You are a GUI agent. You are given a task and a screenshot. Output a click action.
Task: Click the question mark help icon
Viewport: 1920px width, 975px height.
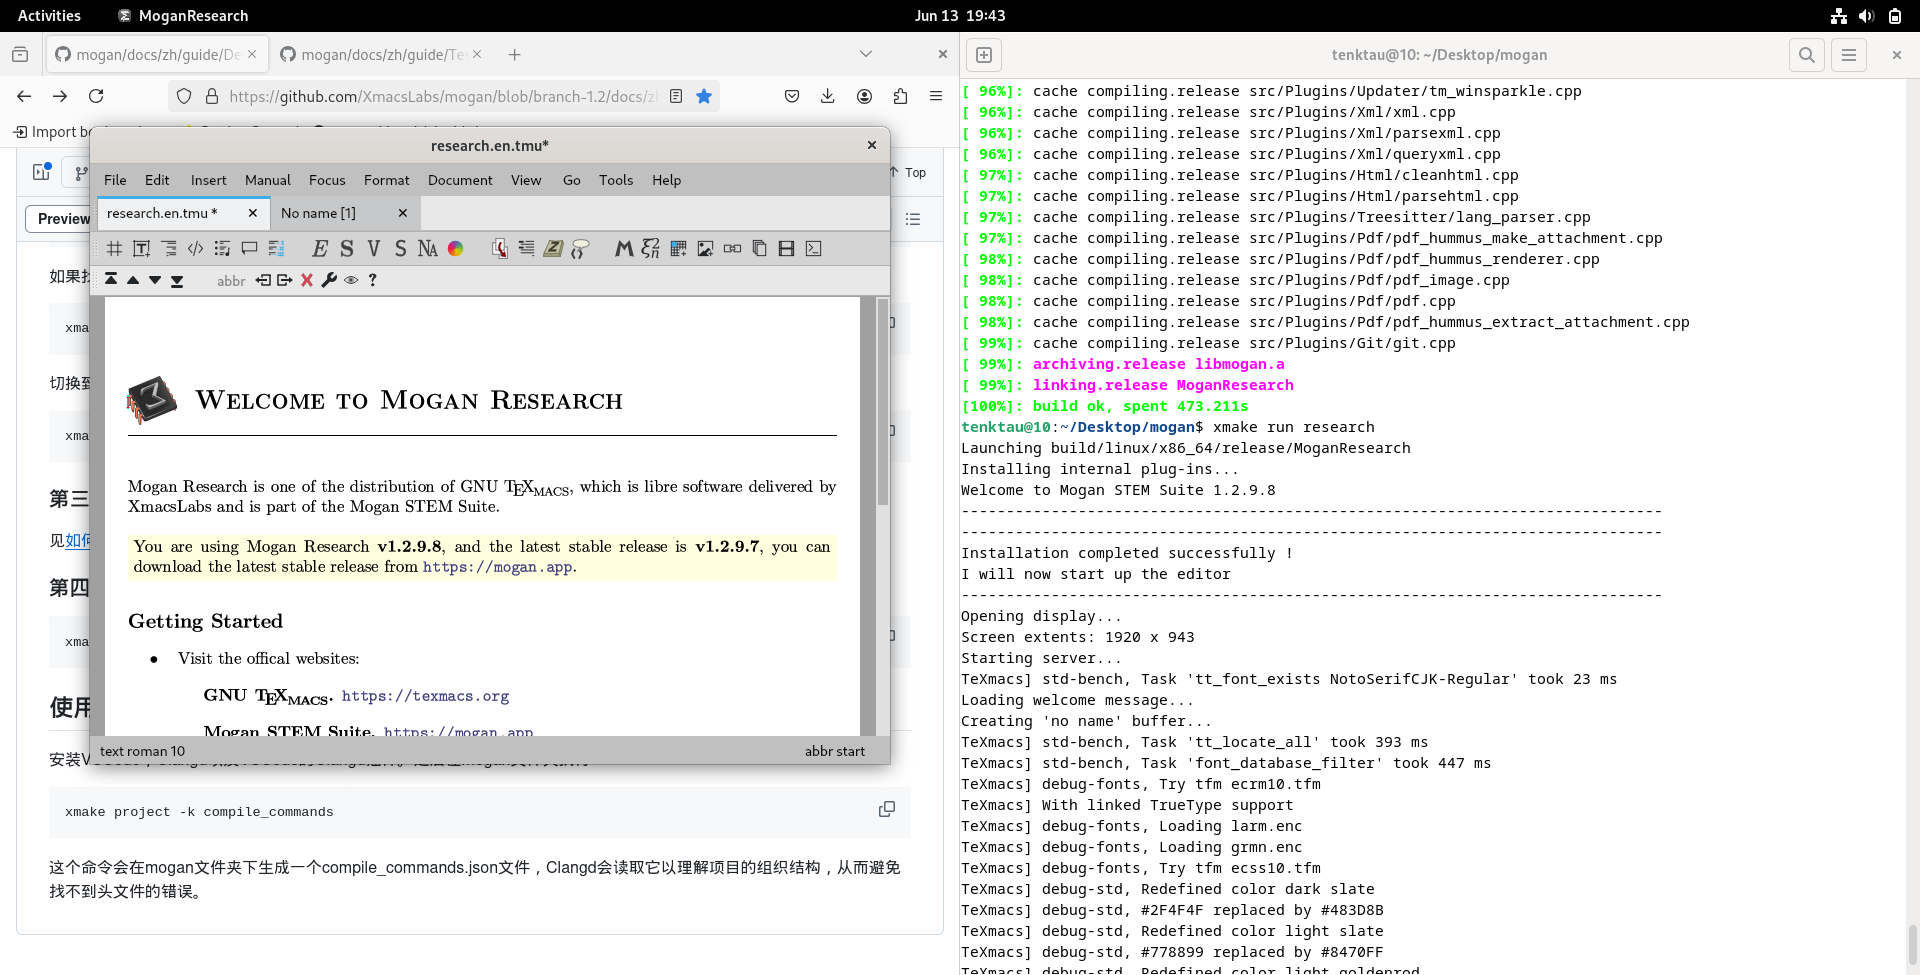pos(373,280)
